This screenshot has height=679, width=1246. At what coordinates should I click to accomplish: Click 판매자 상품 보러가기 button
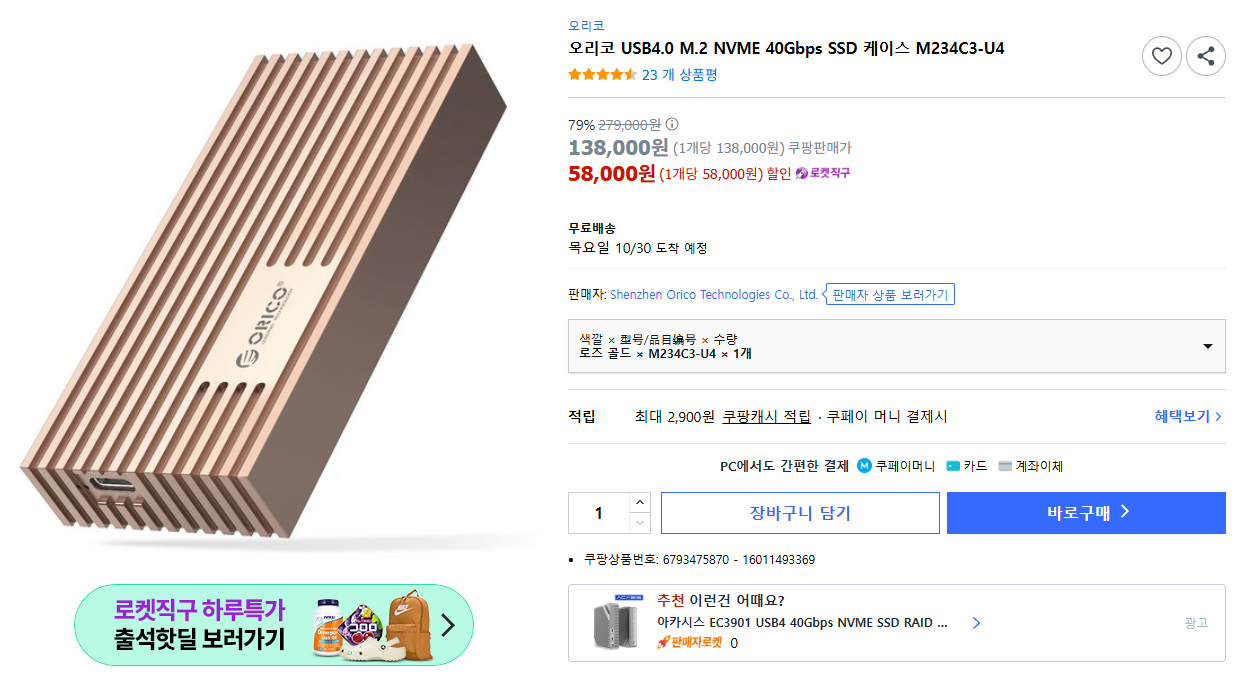pyautogui.click(x=890, y=295)
